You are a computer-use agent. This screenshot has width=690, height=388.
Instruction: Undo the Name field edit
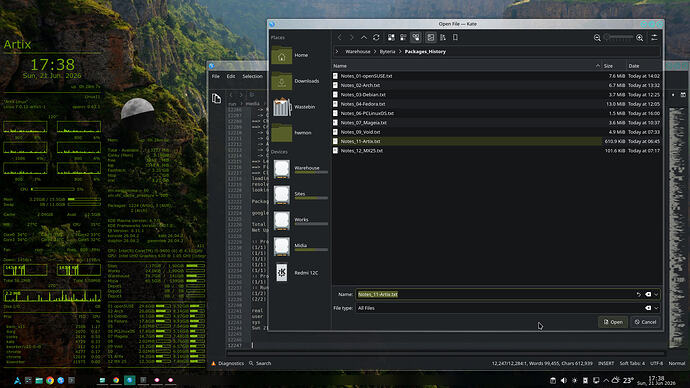639,294
